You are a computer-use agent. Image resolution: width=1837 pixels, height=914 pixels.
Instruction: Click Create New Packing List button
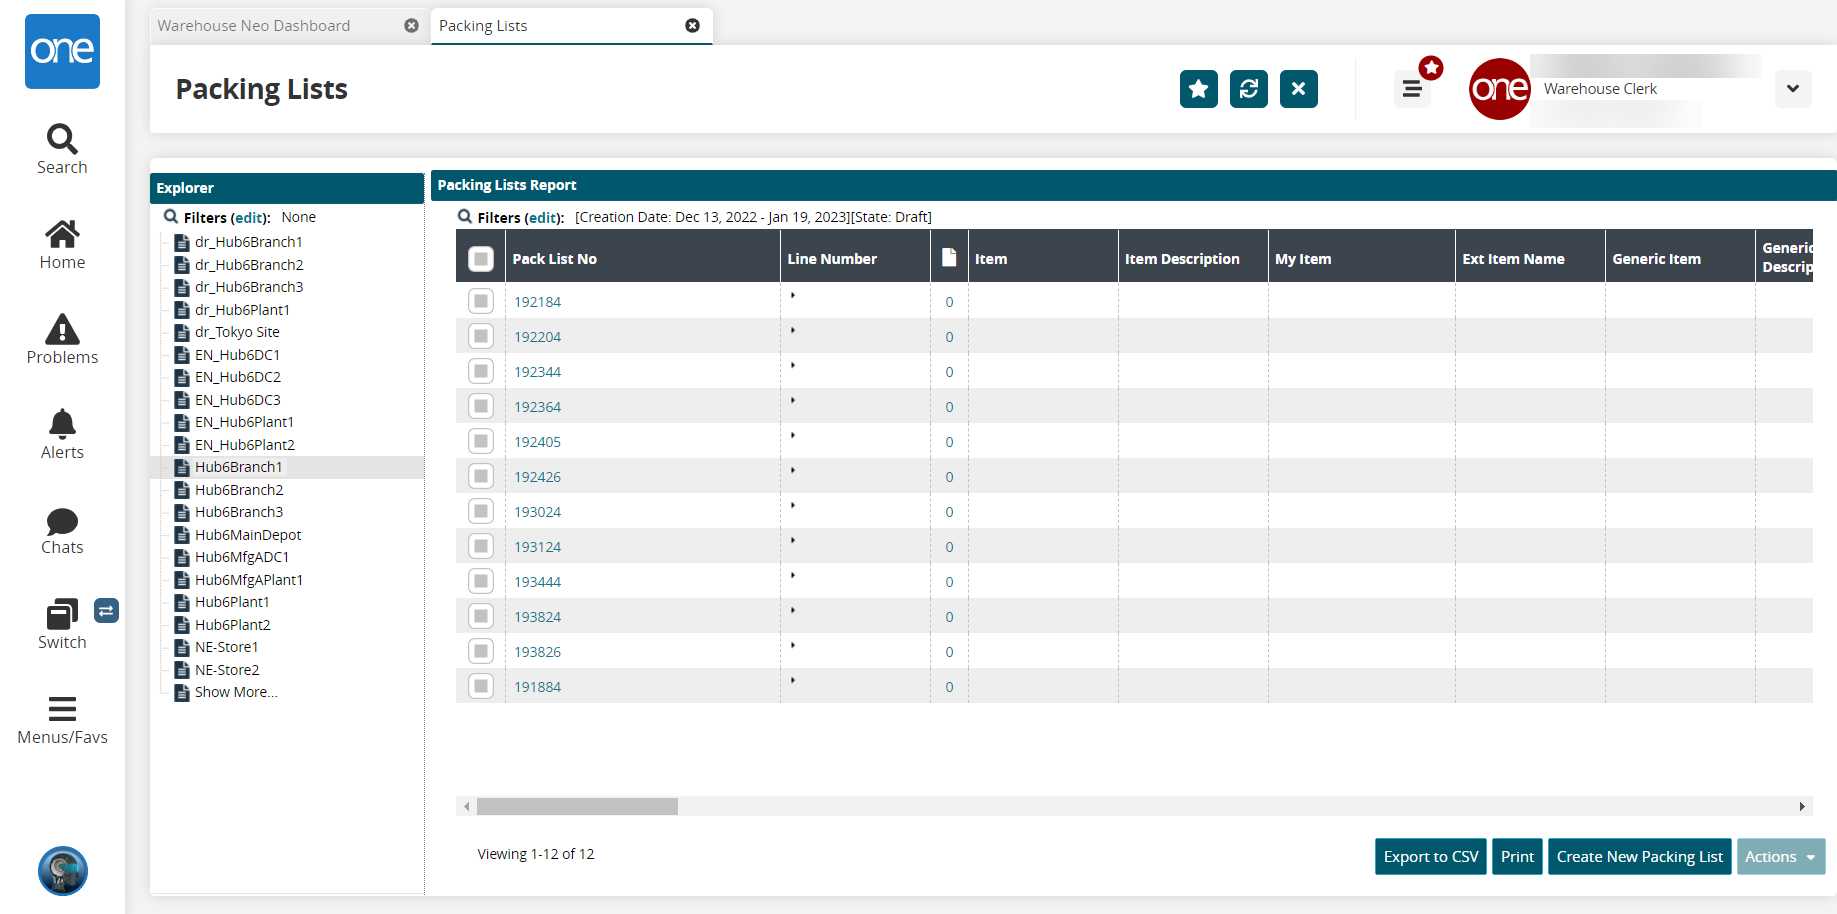click(1639, 857)
